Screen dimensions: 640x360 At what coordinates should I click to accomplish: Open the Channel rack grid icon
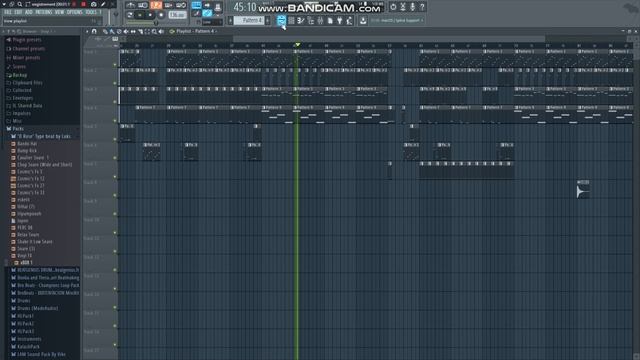point(291,20)
